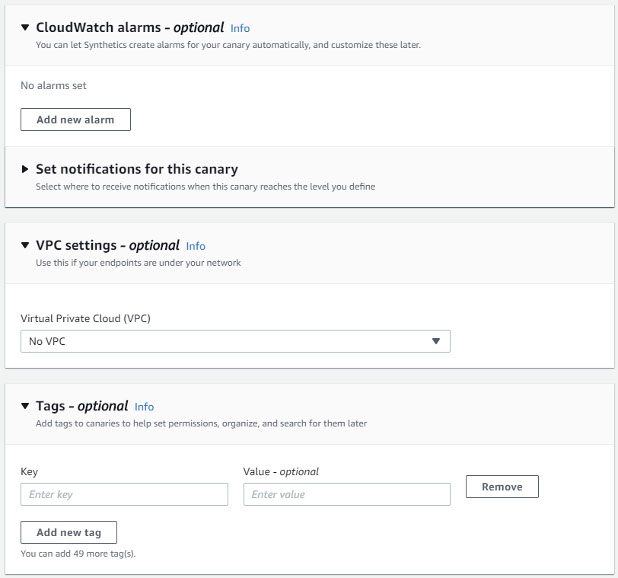Click the VPC settings heading text
Image resolution: width=618 pixels, height=578 pixels.
[107, 245]
